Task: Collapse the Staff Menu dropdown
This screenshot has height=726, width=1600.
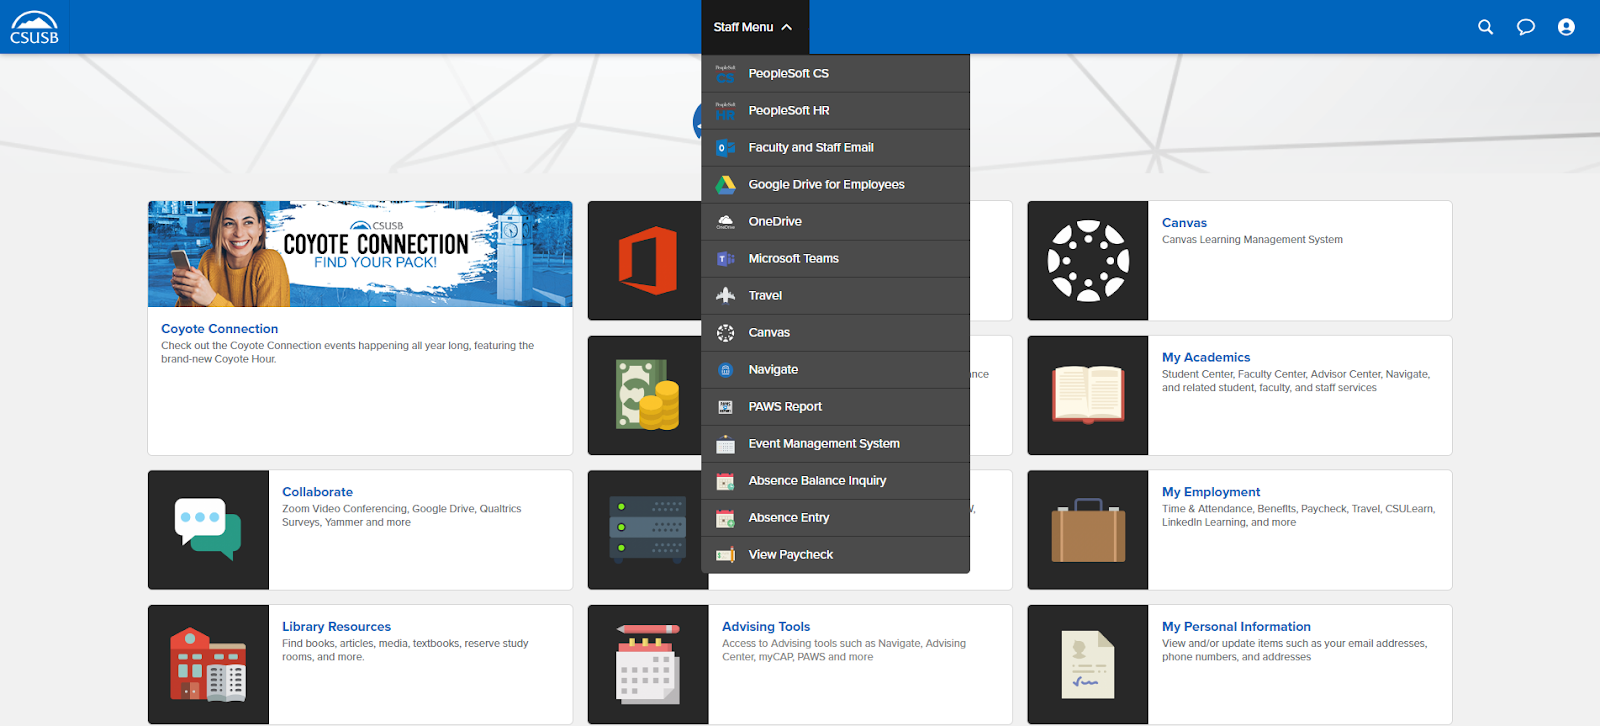Action: (754, 27)
